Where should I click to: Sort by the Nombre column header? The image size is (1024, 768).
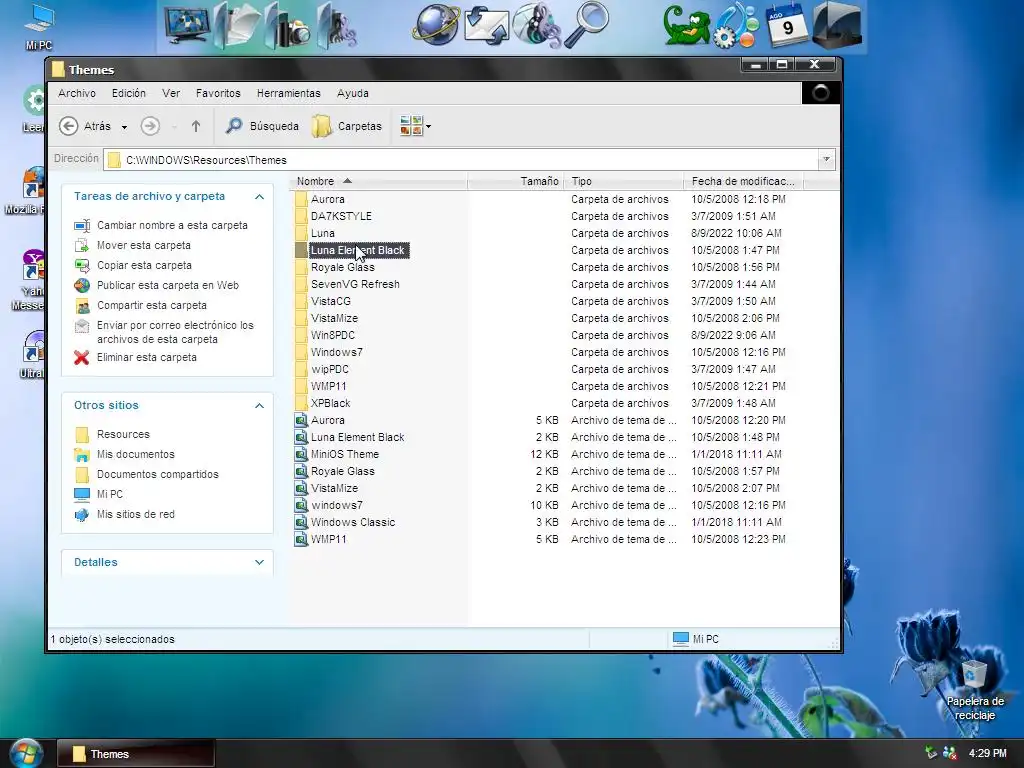[379, 181]
